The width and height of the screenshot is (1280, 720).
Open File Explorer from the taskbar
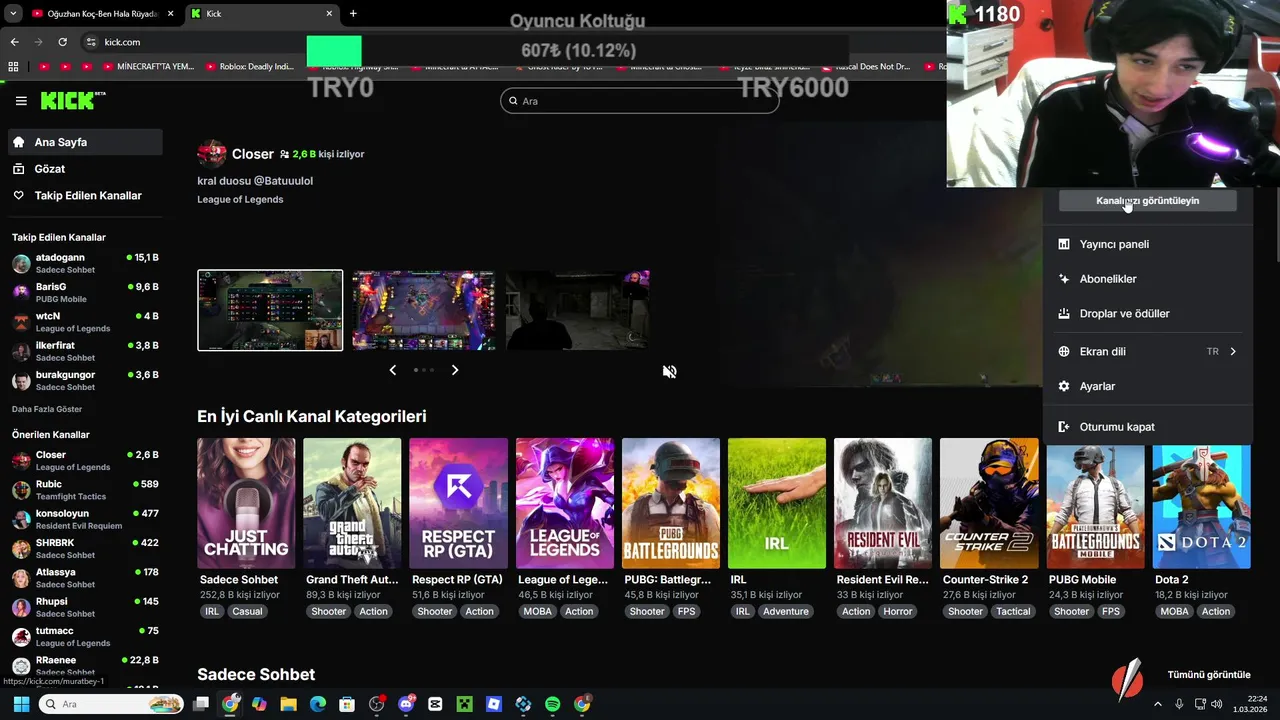point(288,704)
